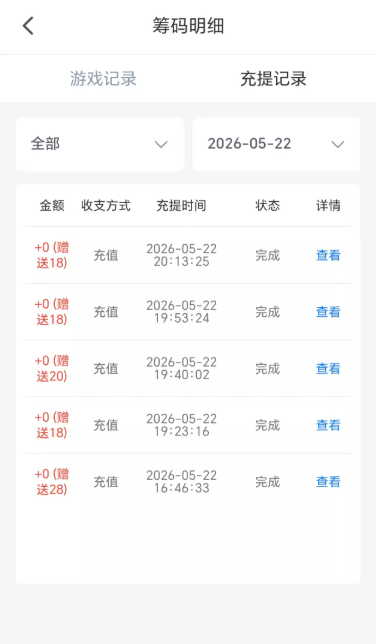376x644 pixels.
Task: Select the 状态 column header
Action: [x=268, y=205]
